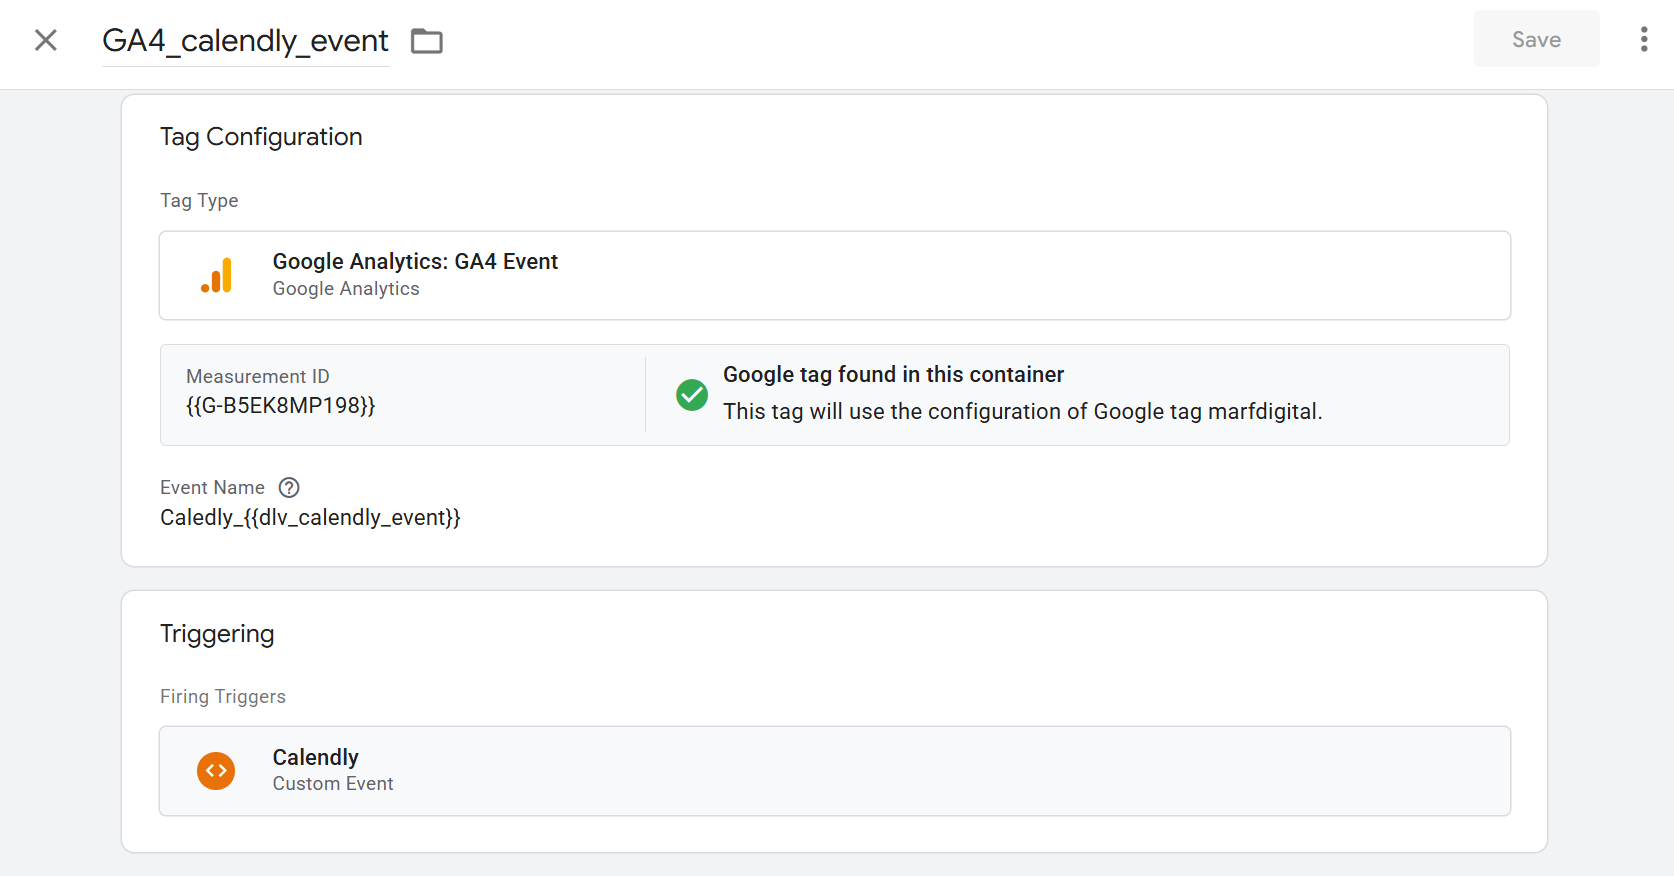Open the Calendly firing trigger
Viewport: 1674px width, 876px height.
pyautogui.click(x=834, y=771)
